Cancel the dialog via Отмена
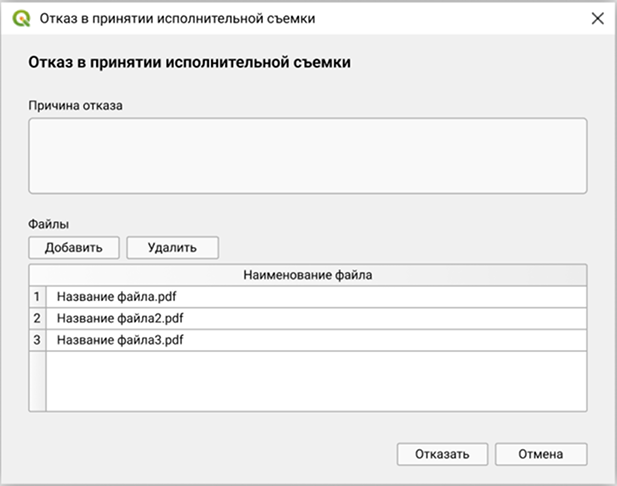The height and width of the screenshot is (486, 617). click(540, 454)
